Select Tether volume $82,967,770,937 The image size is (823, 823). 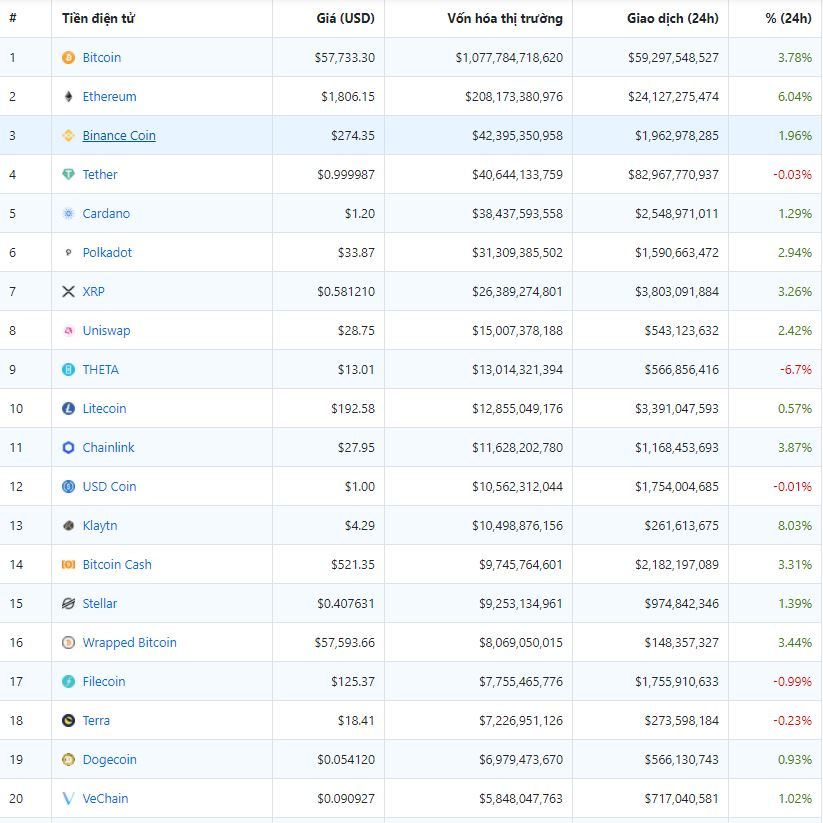click(x=673, y=175)
